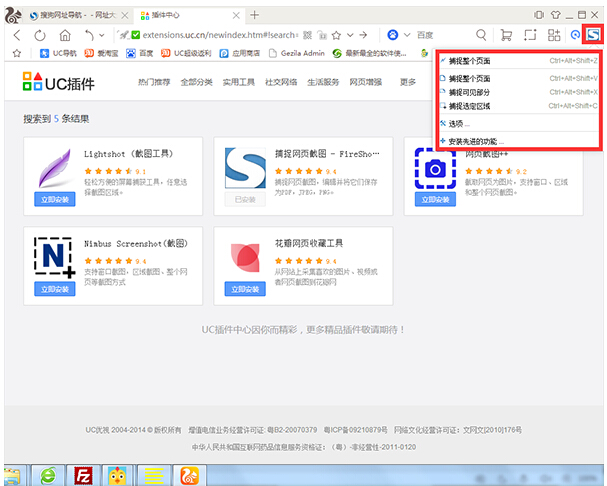Open the 最新最全的软件 bookmark

pyautogui.click(x=370, y=53)
